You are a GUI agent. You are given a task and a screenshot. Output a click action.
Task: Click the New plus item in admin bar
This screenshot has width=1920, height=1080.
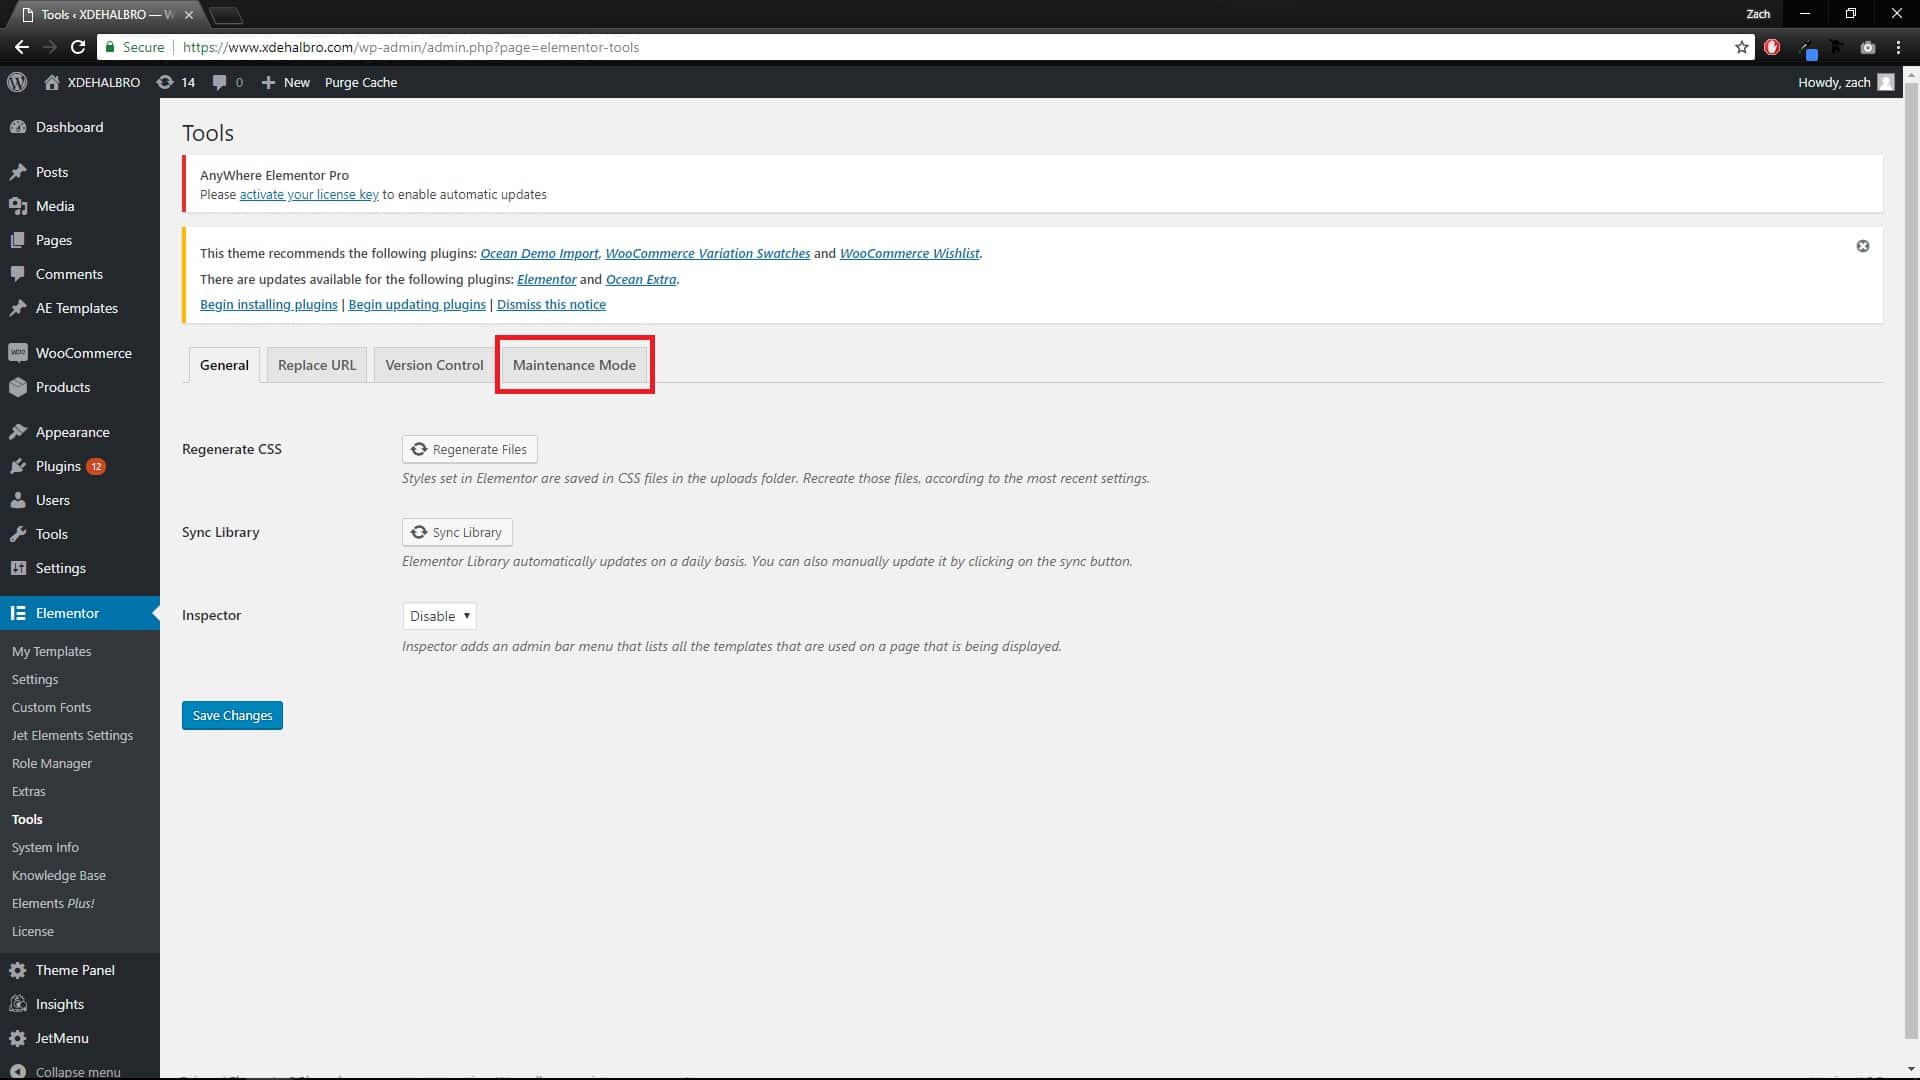[x=286, y=82]
